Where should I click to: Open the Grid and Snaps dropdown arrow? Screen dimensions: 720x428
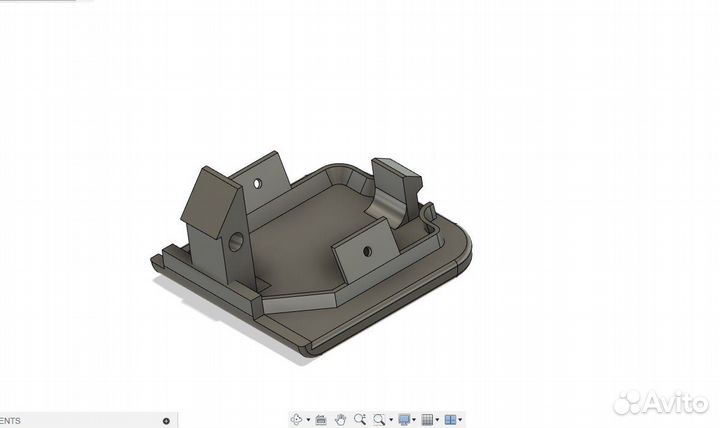coord(439,420)
